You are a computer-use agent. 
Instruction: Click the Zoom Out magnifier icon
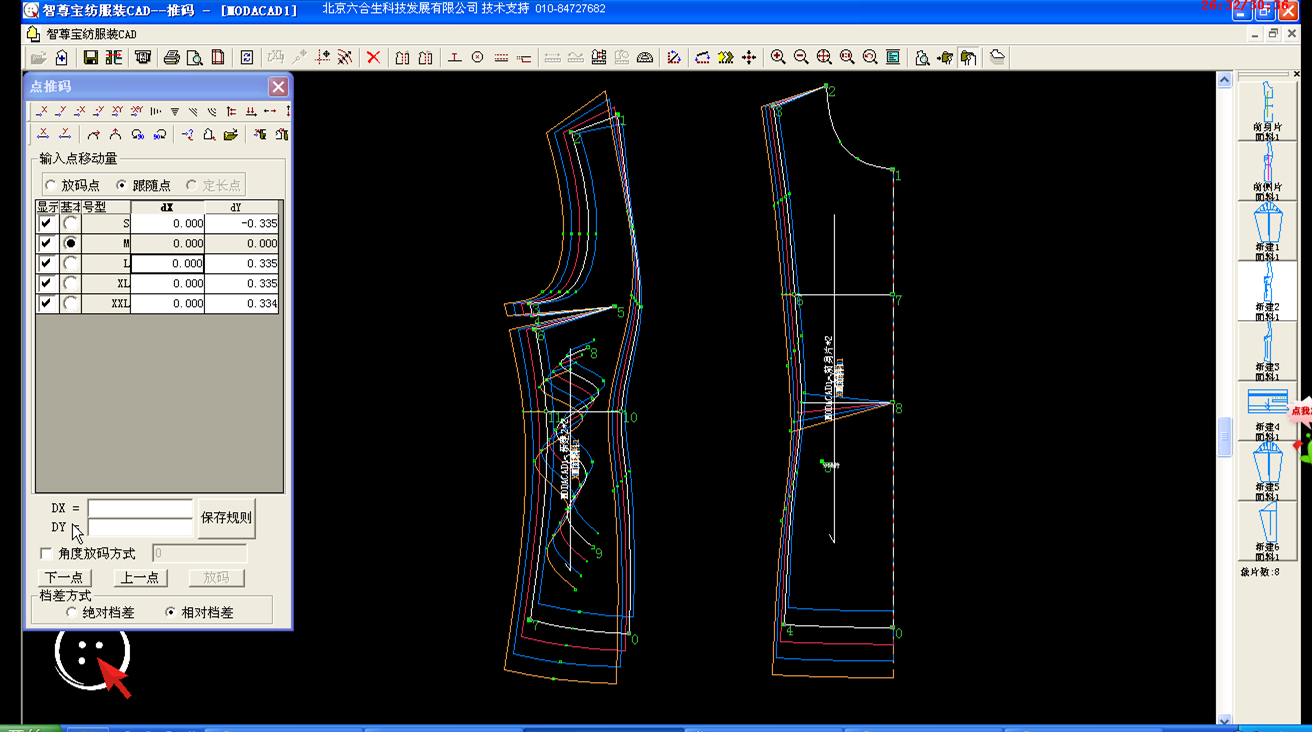801,58
